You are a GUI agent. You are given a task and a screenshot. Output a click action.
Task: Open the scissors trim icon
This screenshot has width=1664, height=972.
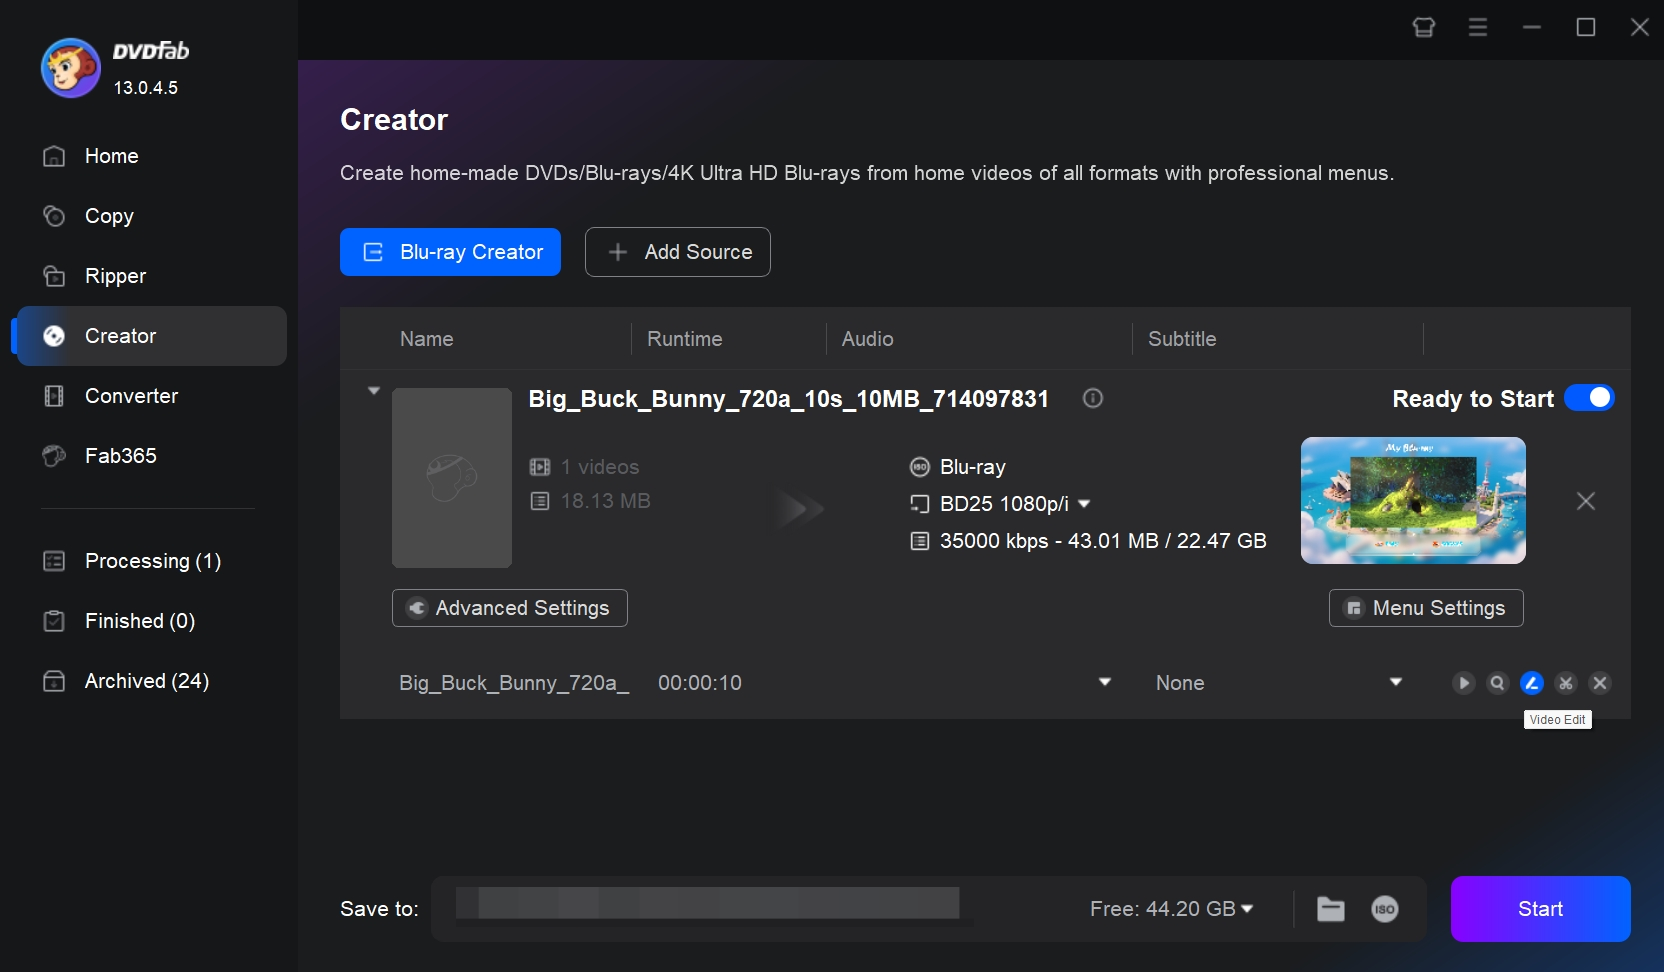coord(1566,683)
